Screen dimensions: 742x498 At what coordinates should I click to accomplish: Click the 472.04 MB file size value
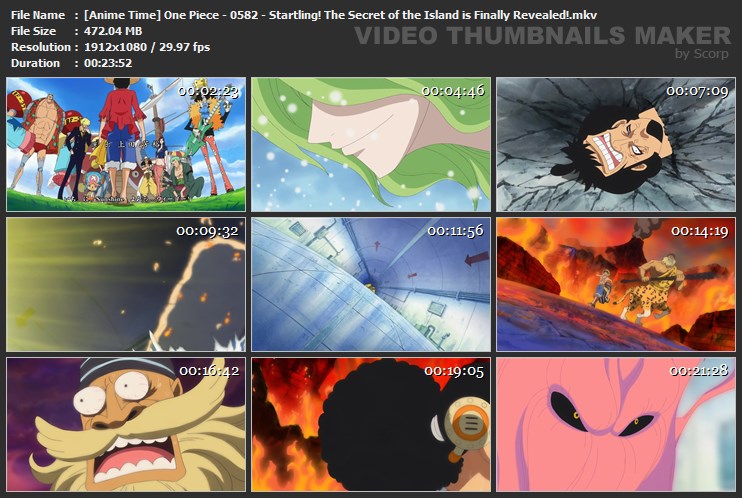click(x=113, y=31)
